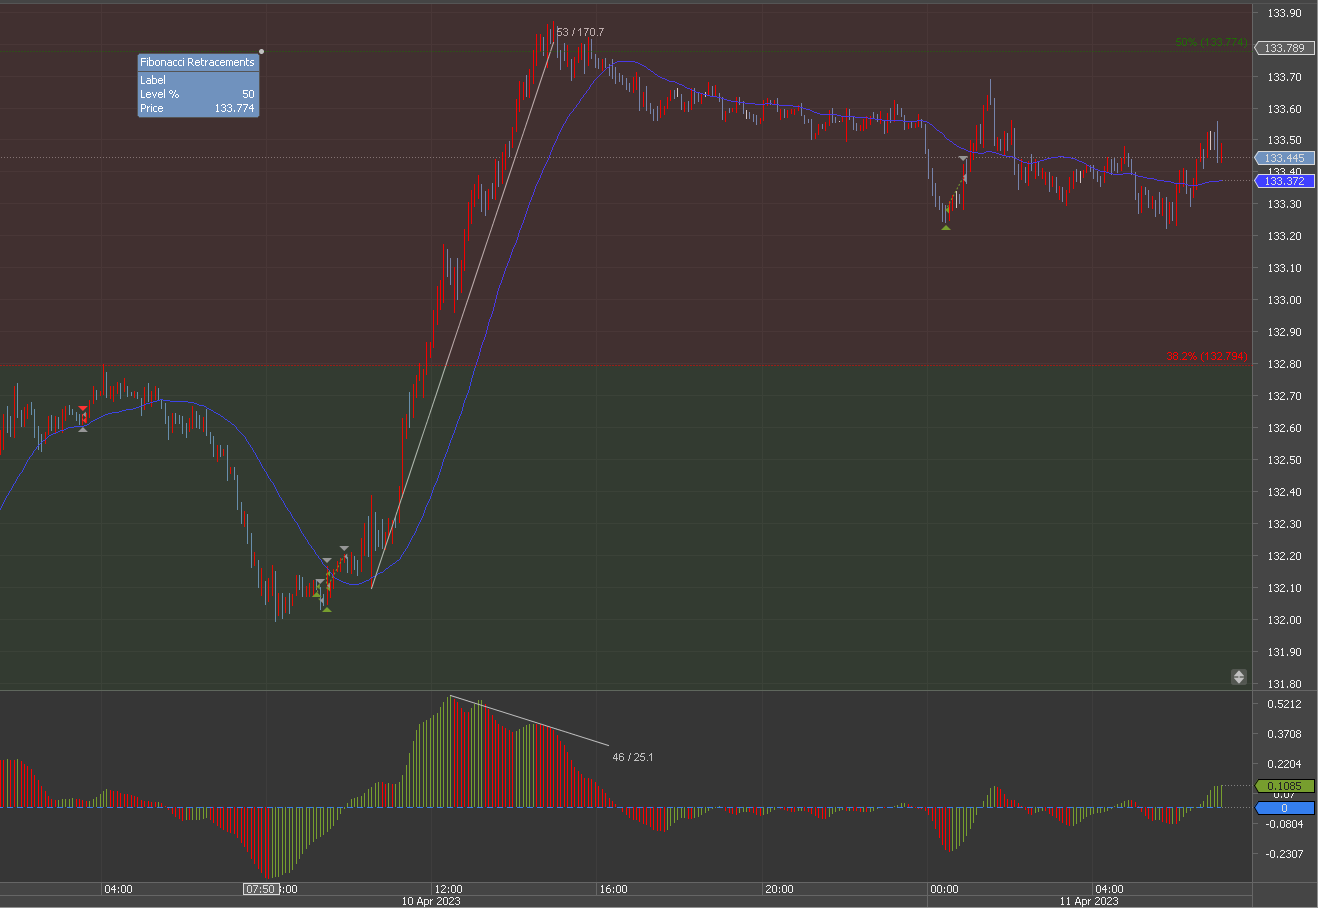Click the 07:50 time cursor label
This screenshot has width=1318, height=908.
(x=260, y=889)
